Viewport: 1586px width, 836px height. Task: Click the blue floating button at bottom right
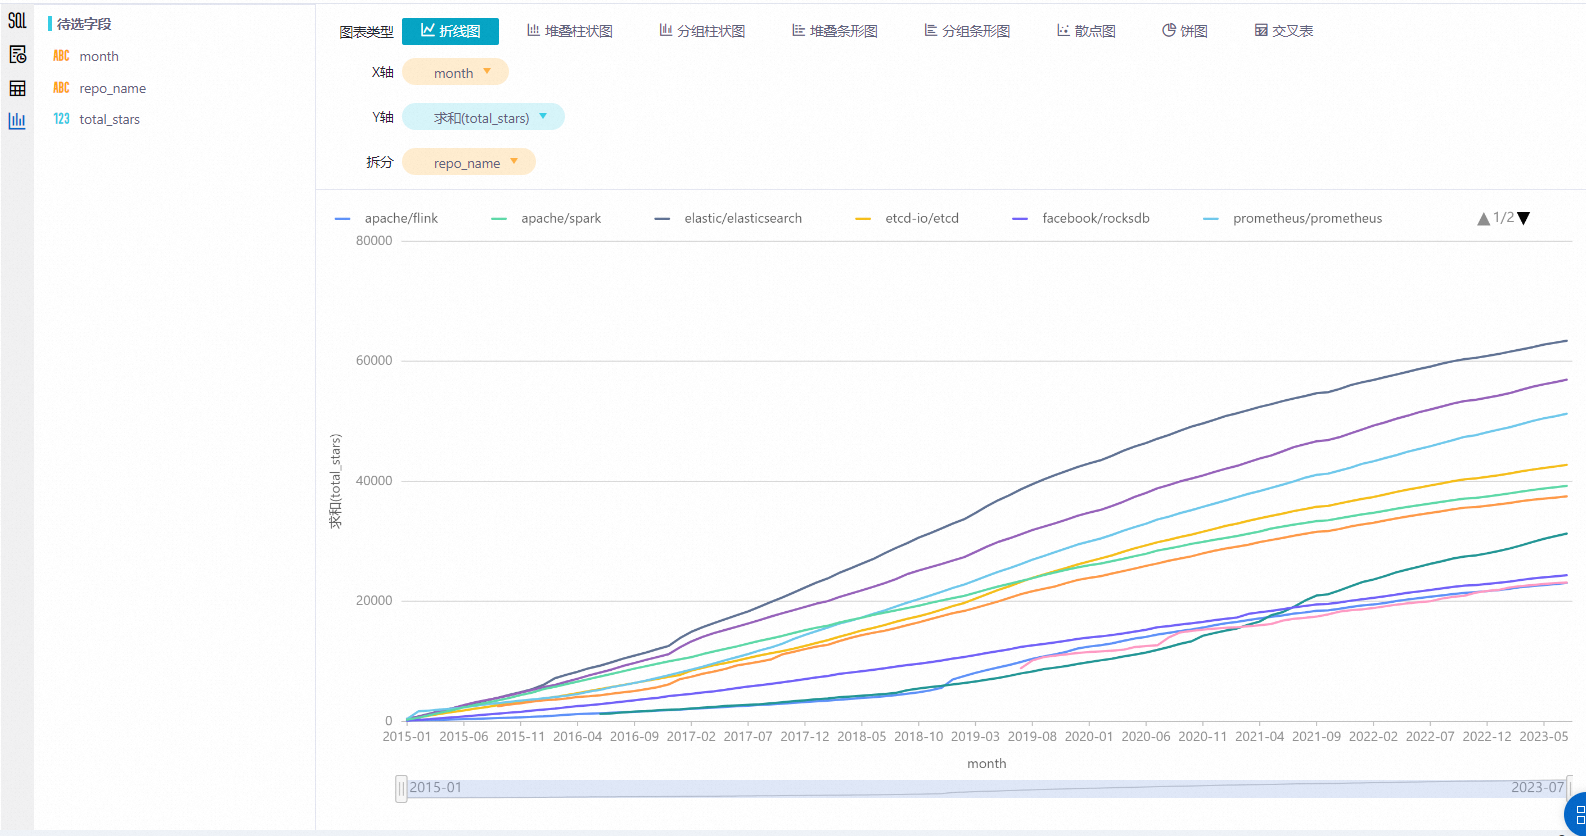click(x=1577, y=814)
